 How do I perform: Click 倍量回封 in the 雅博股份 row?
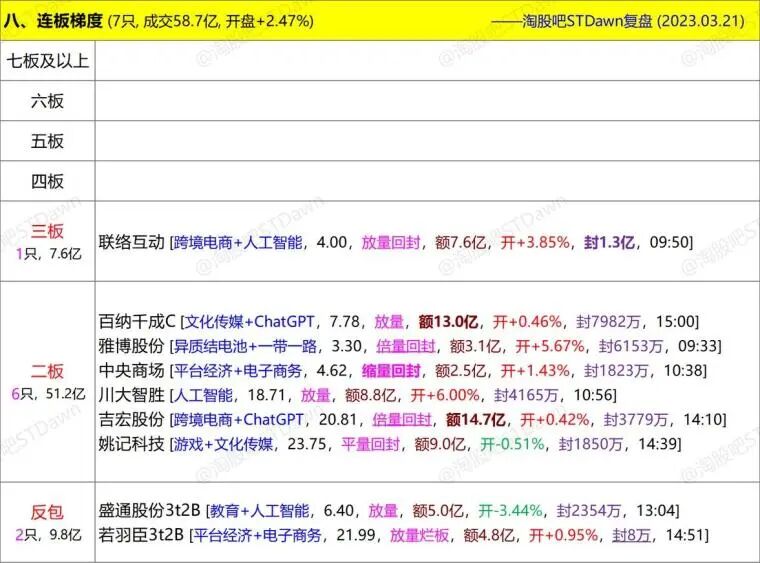(x=406, y=346)
